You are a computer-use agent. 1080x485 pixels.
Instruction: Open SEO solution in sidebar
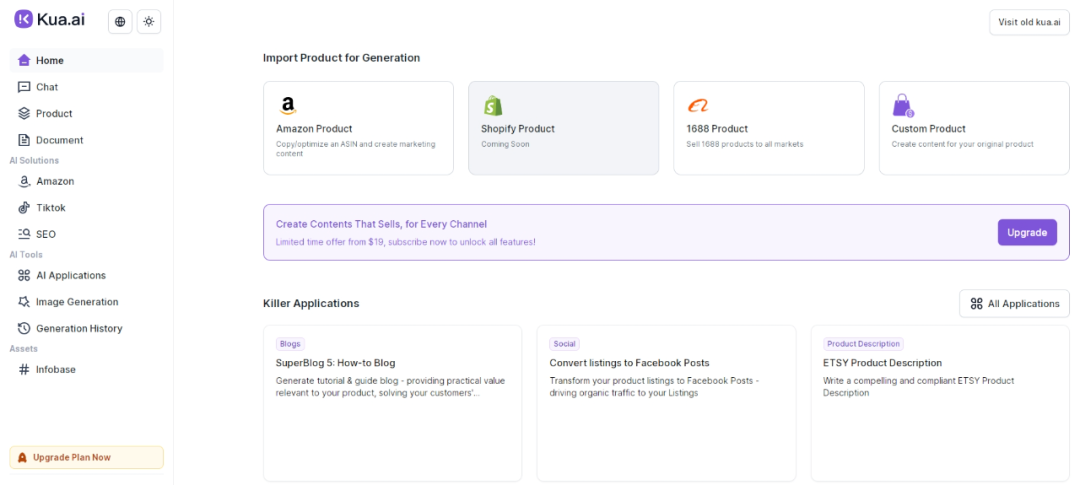[x=45, y=234]
